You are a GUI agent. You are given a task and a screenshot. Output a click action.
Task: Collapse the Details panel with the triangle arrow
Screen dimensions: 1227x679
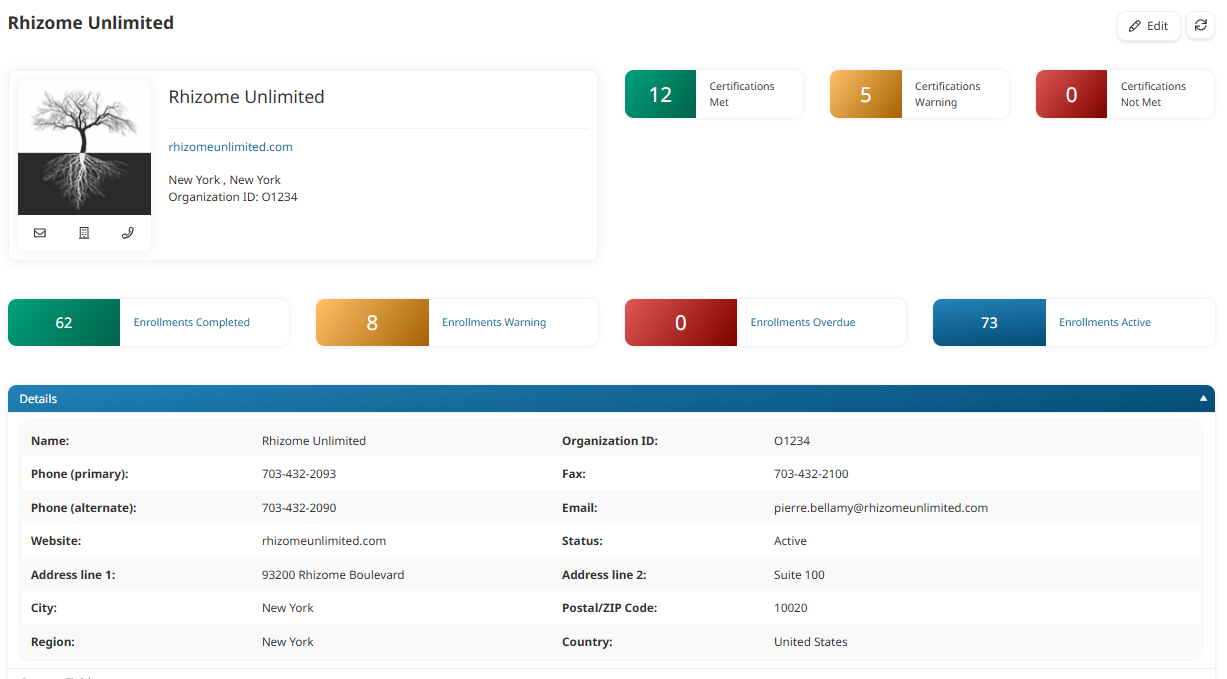point(1204,398)
